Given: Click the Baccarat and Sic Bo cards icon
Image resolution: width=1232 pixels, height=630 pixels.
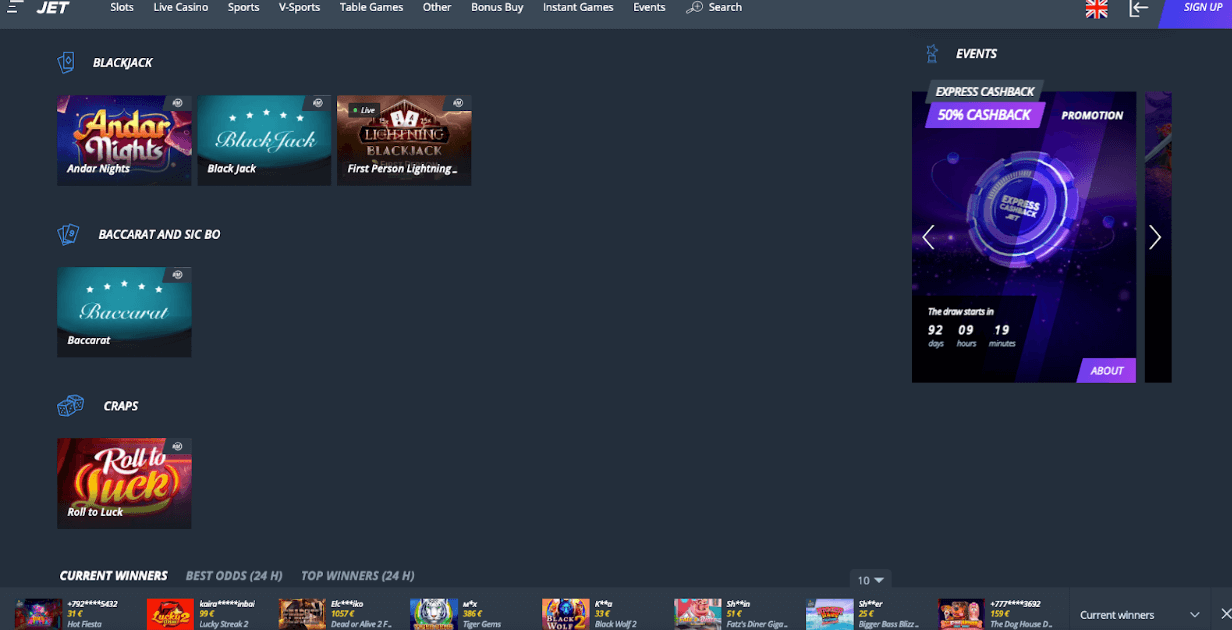Looking at the screenshot, I should pos(68,234).
